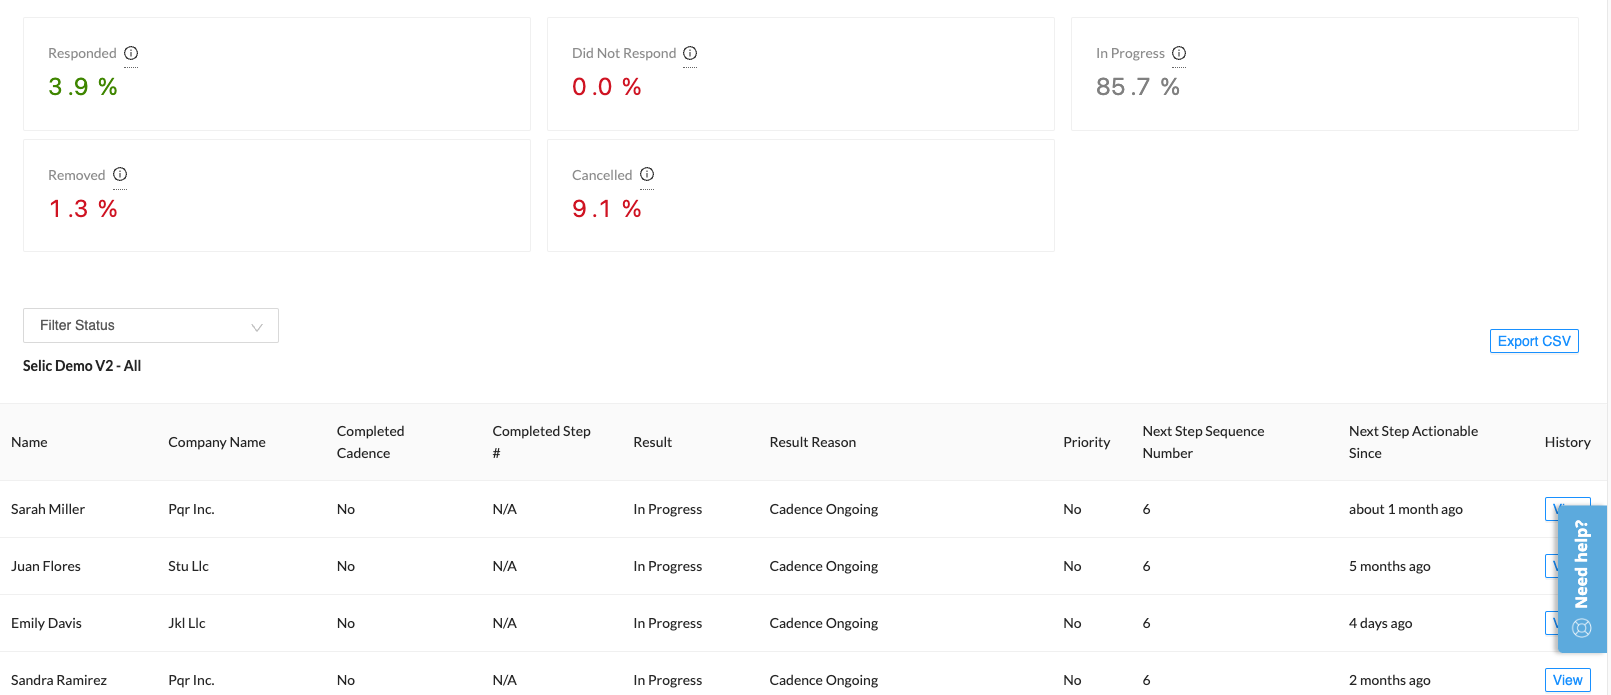Click the Cancelled info icon

click(x=647, y=174)
